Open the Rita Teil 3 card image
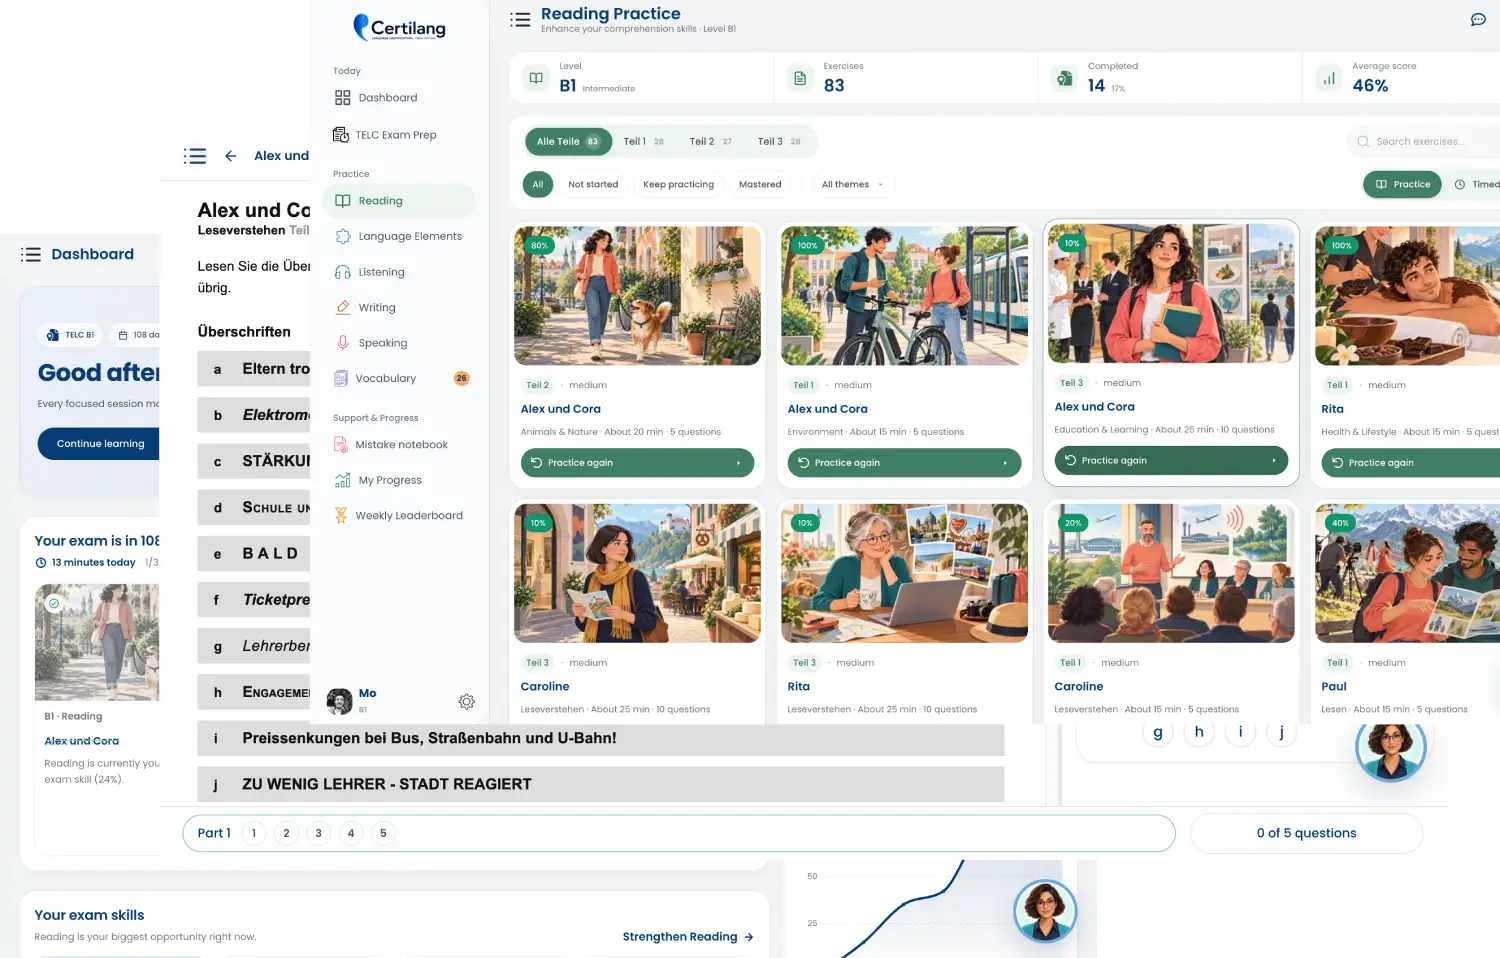This screenshot has height=958, width=1500. click(x=904, y=573)
